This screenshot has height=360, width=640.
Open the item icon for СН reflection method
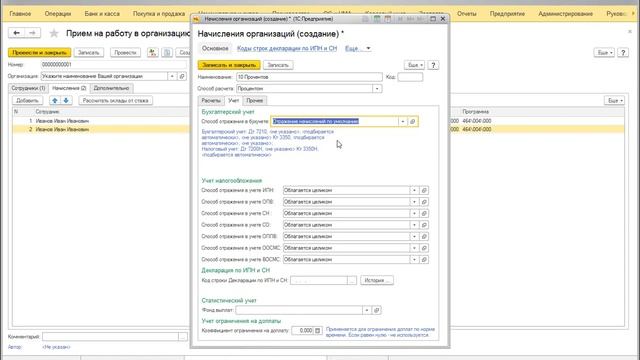pos(424,213)
